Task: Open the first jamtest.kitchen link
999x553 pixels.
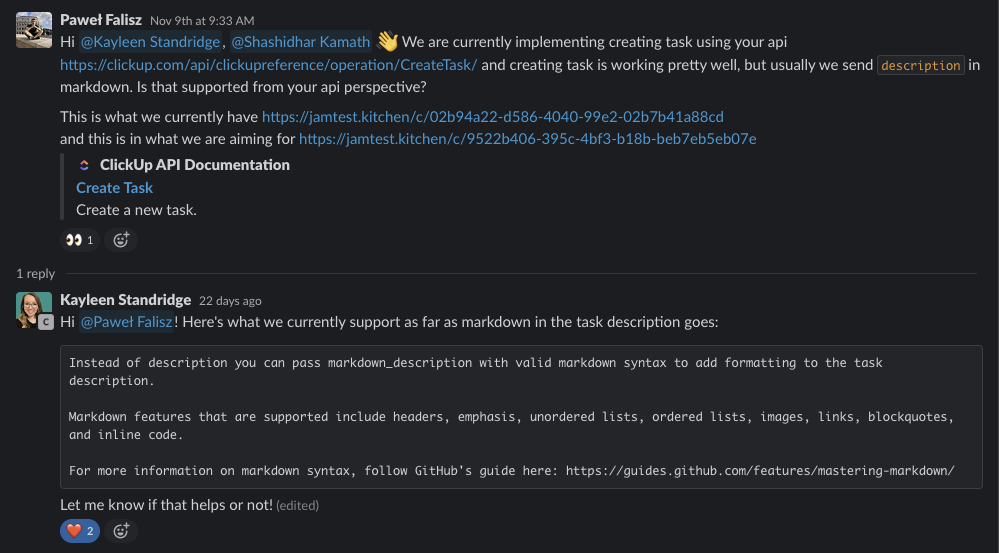Action: click(x=493, y=117)
